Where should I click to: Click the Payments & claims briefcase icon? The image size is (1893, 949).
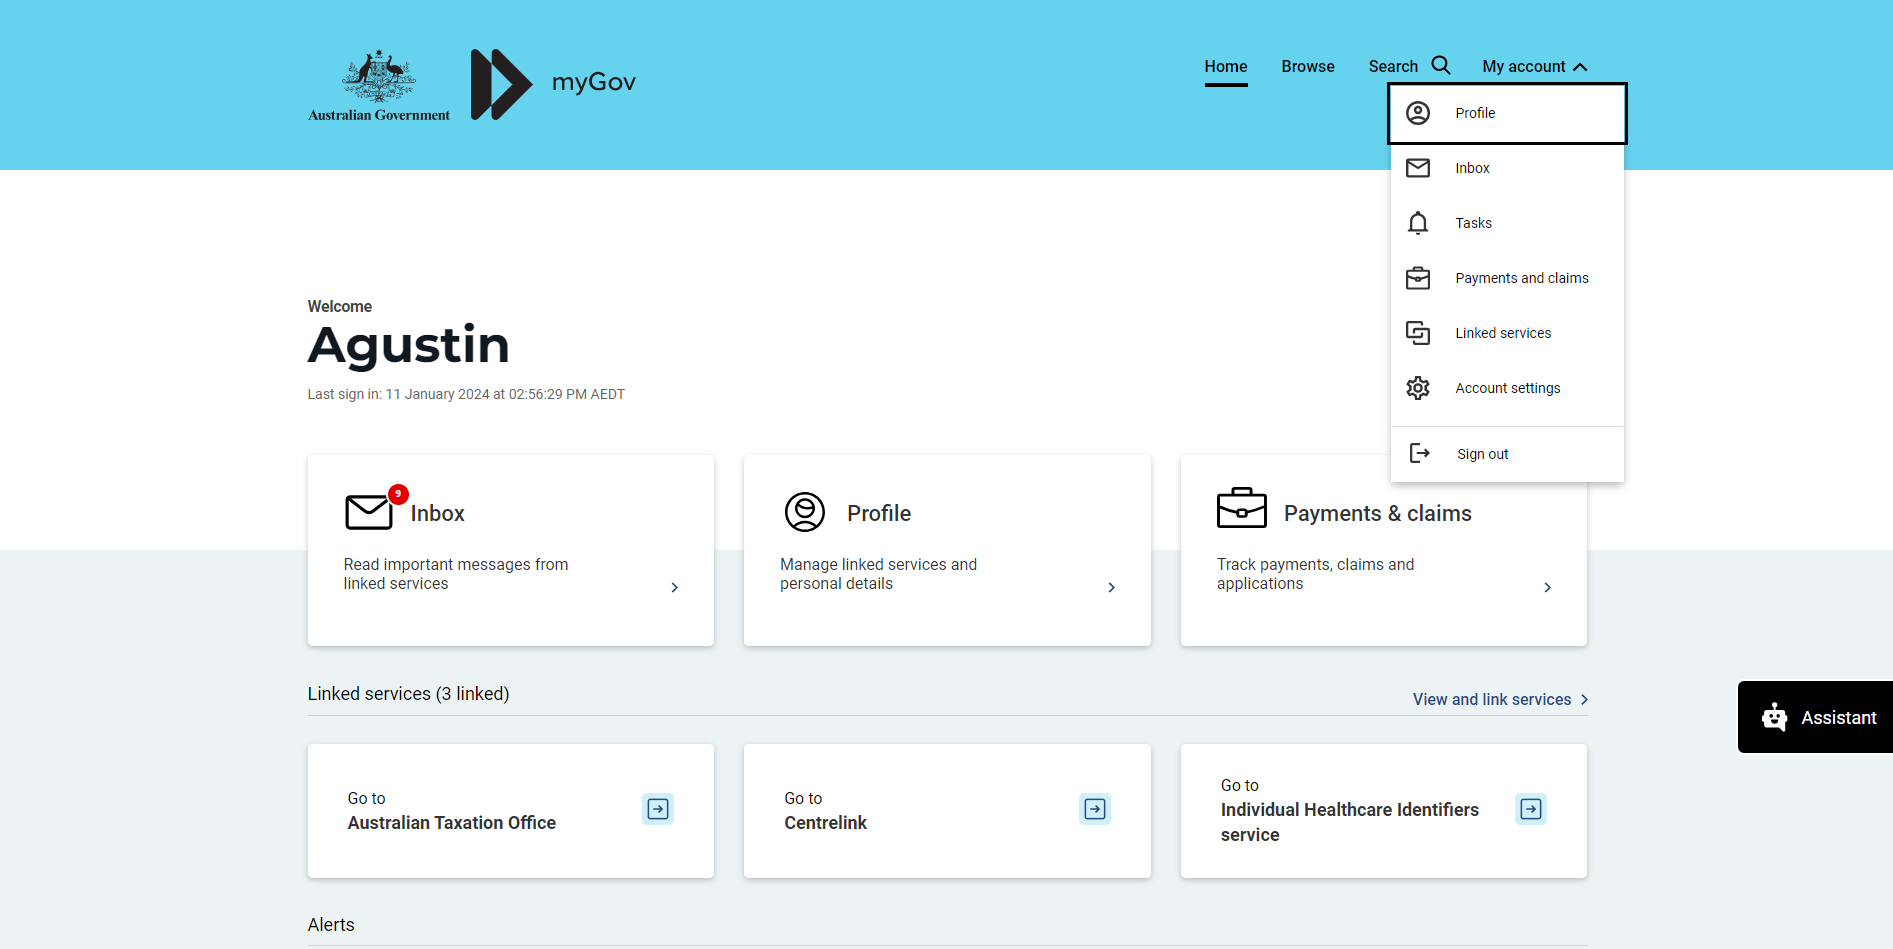coord(1241,508)
